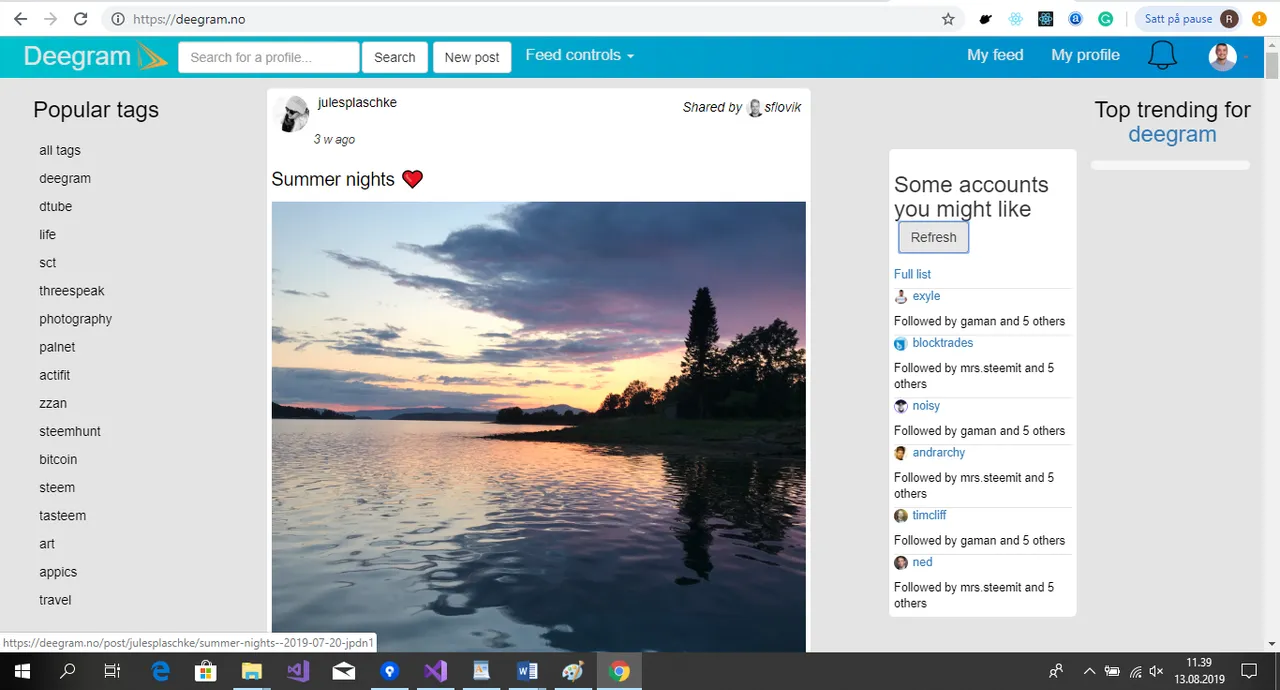Bookmark this page with the star icon
The image size is (1280, 690).
point(948,19)
